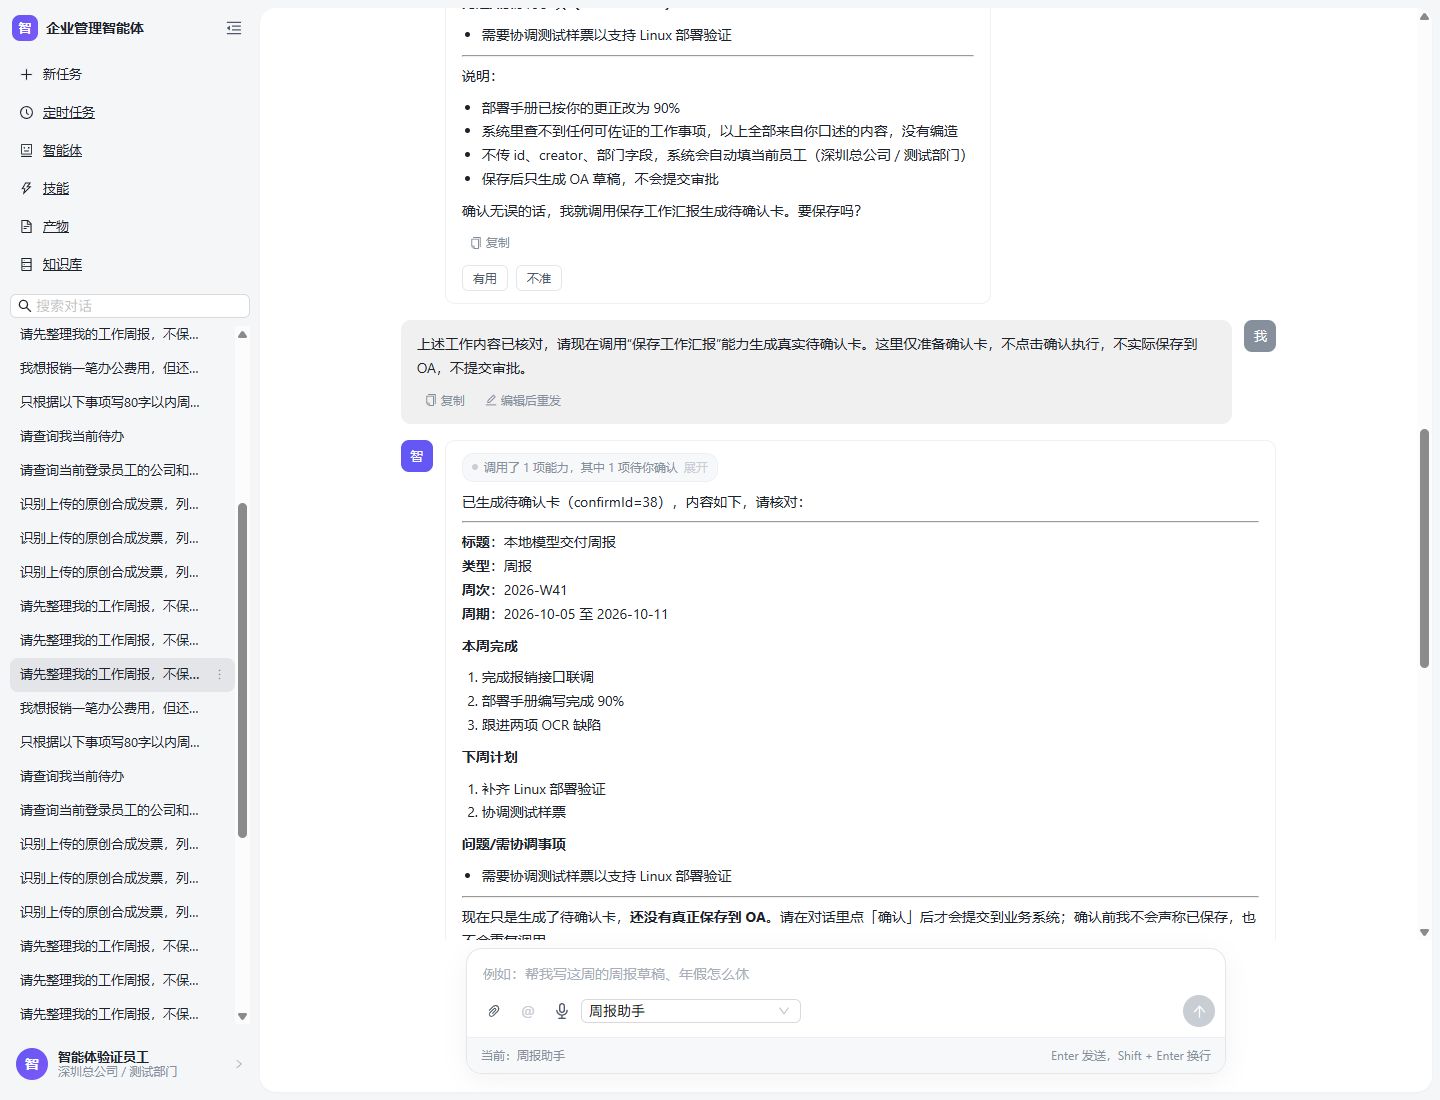Click the period text 2026-10-05 至 2026-10-11

586,614
